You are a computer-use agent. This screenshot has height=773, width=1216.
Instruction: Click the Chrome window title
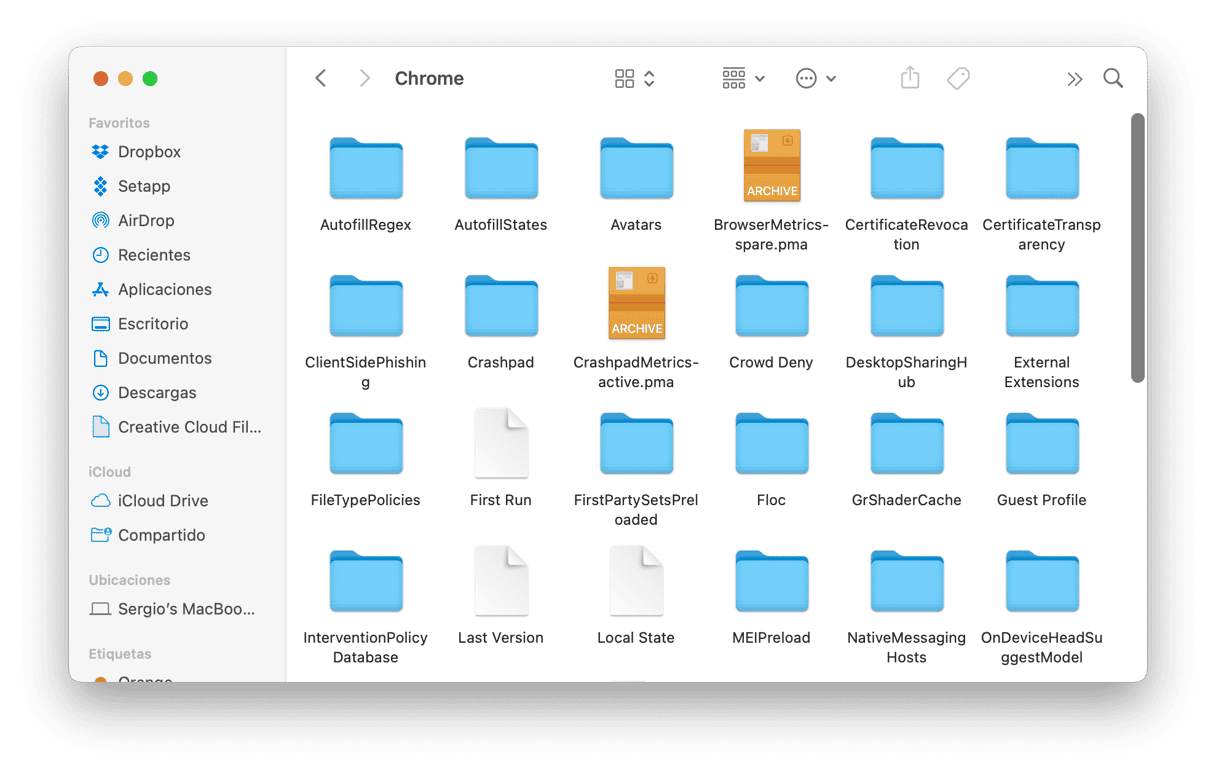429,78
